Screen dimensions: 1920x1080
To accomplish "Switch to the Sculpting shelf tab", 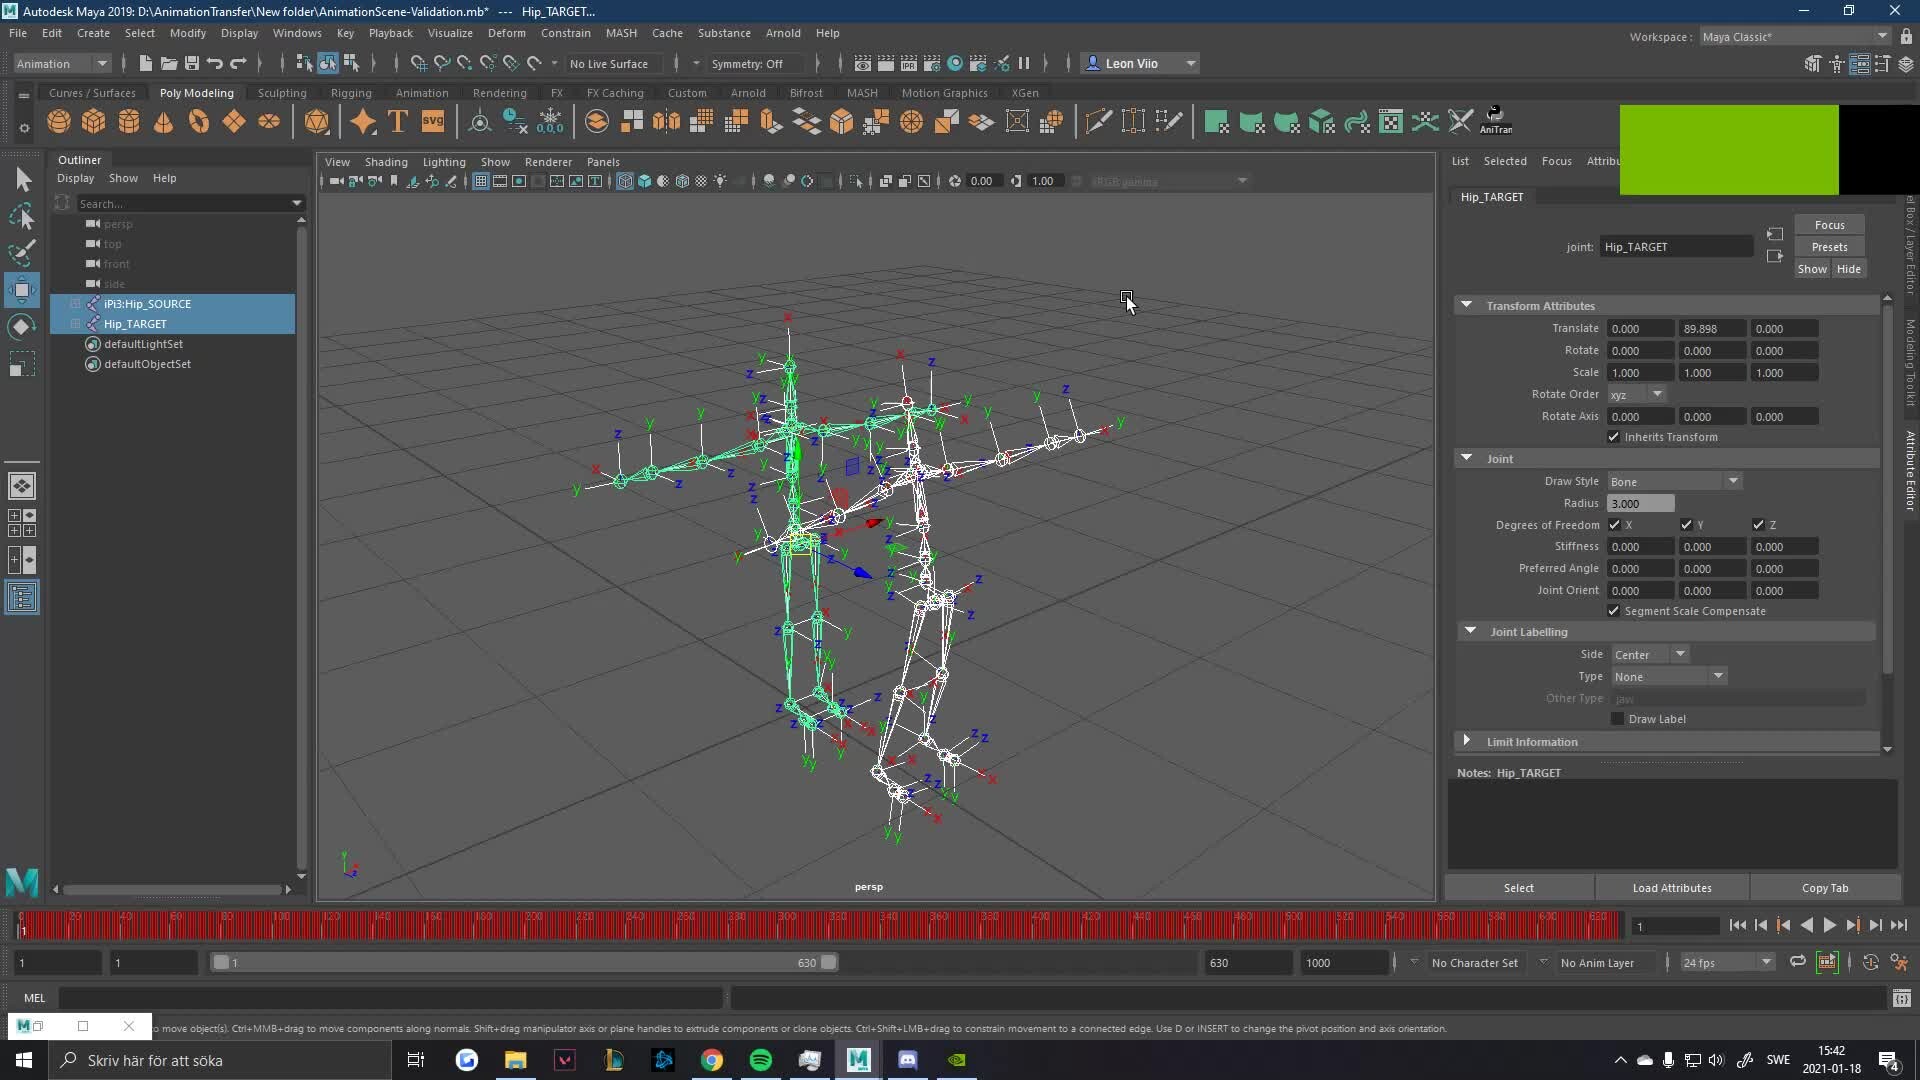I will [x=281, y=92].
